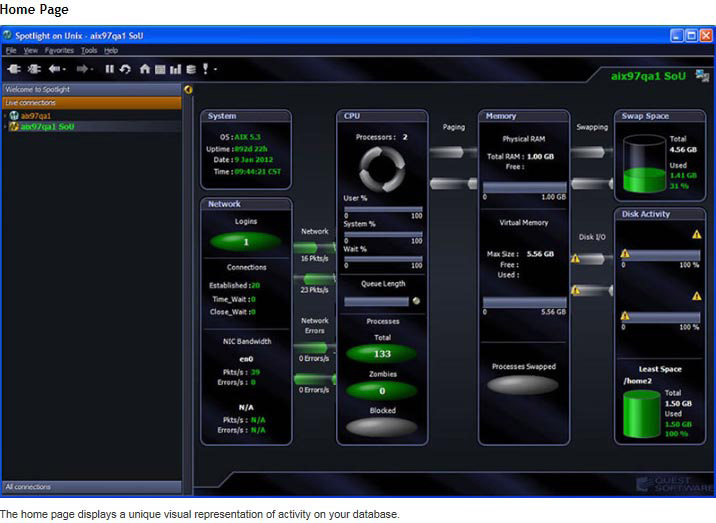This screenshot has width=716, height=523.
Task: Click the All connections bar
Action: coord(90,487)
